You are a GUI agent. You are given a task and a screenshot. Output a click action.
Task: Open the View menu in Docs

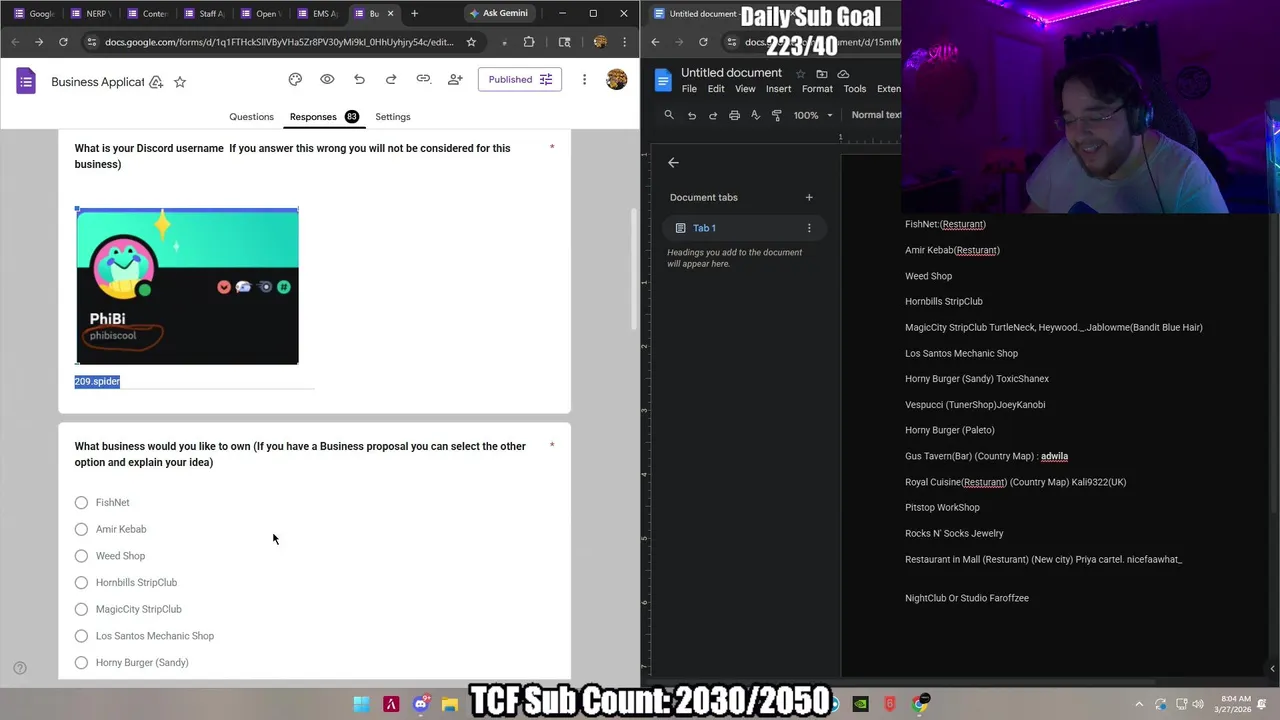point(745,89)
